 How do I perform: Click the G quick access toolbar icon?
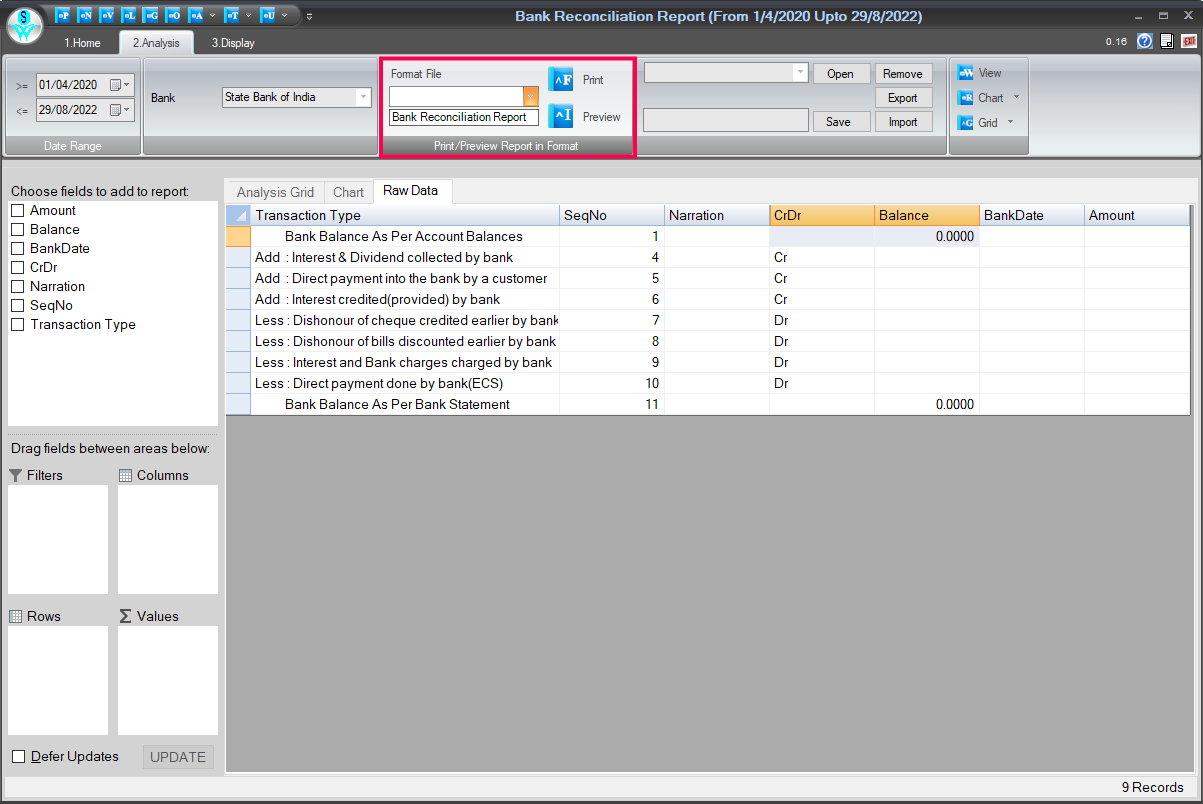151,15
